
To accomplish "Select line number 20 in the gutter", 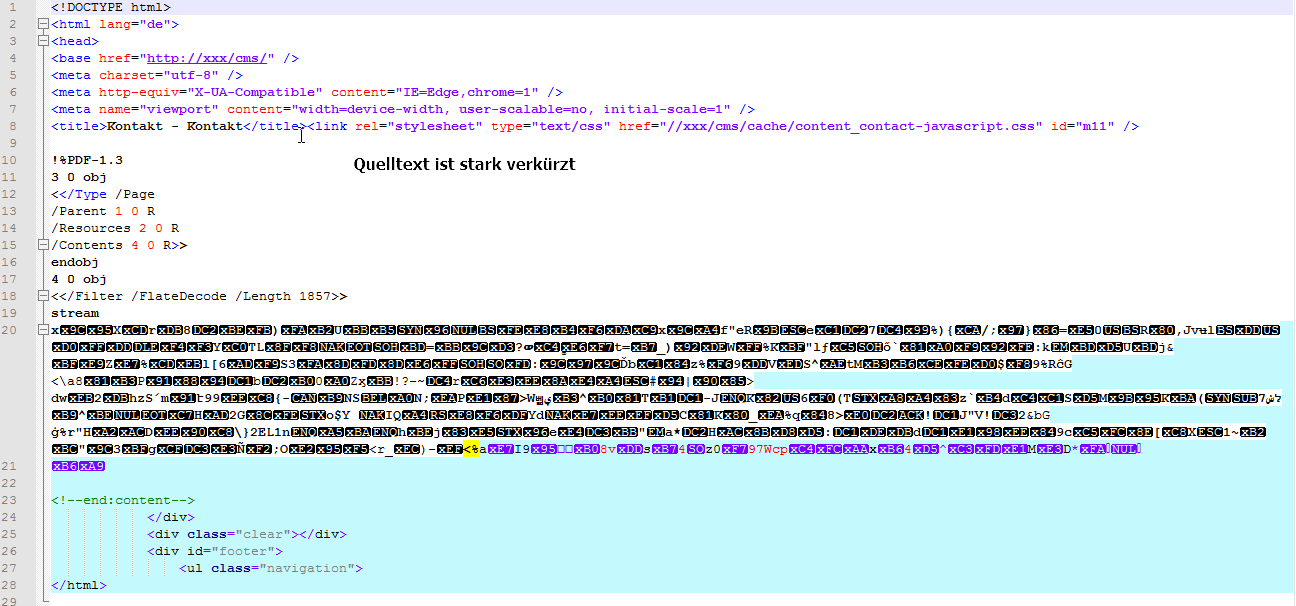I will pyautogui.click(x=11, y=330).
